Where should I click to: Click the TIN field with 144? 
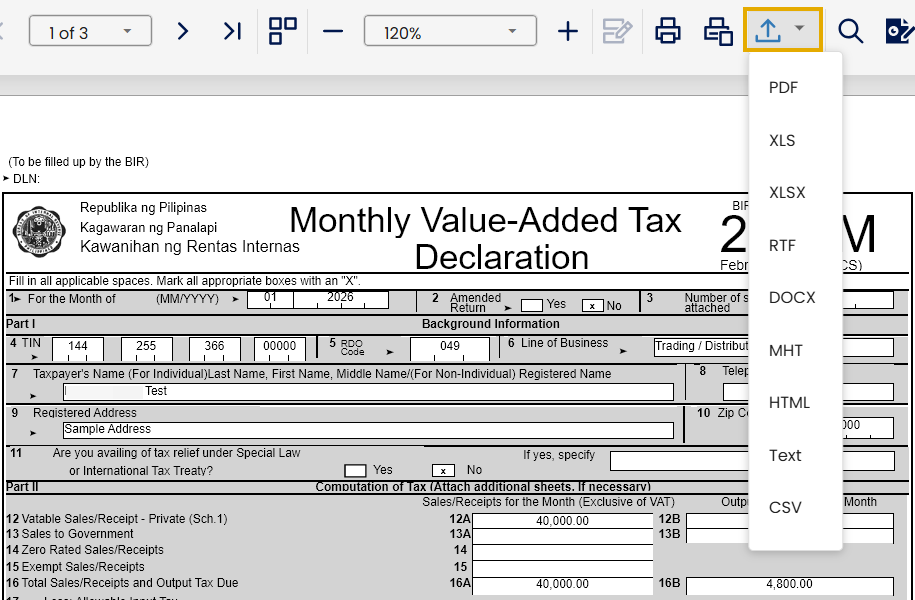pyautogui.click(x=78, y=348)
